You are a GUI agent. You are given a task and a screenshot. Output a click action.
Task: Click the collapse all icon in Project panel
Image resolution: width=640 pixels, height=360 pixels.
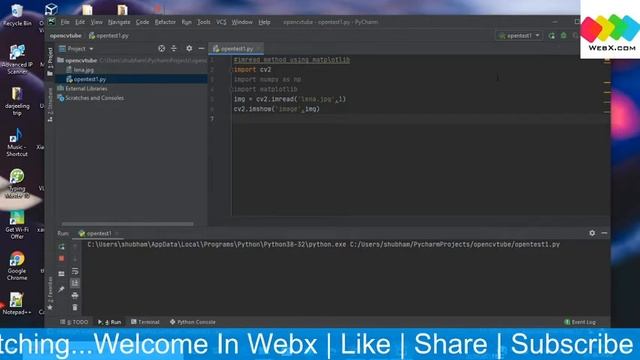pyautogui.click(x=174, y=49)
